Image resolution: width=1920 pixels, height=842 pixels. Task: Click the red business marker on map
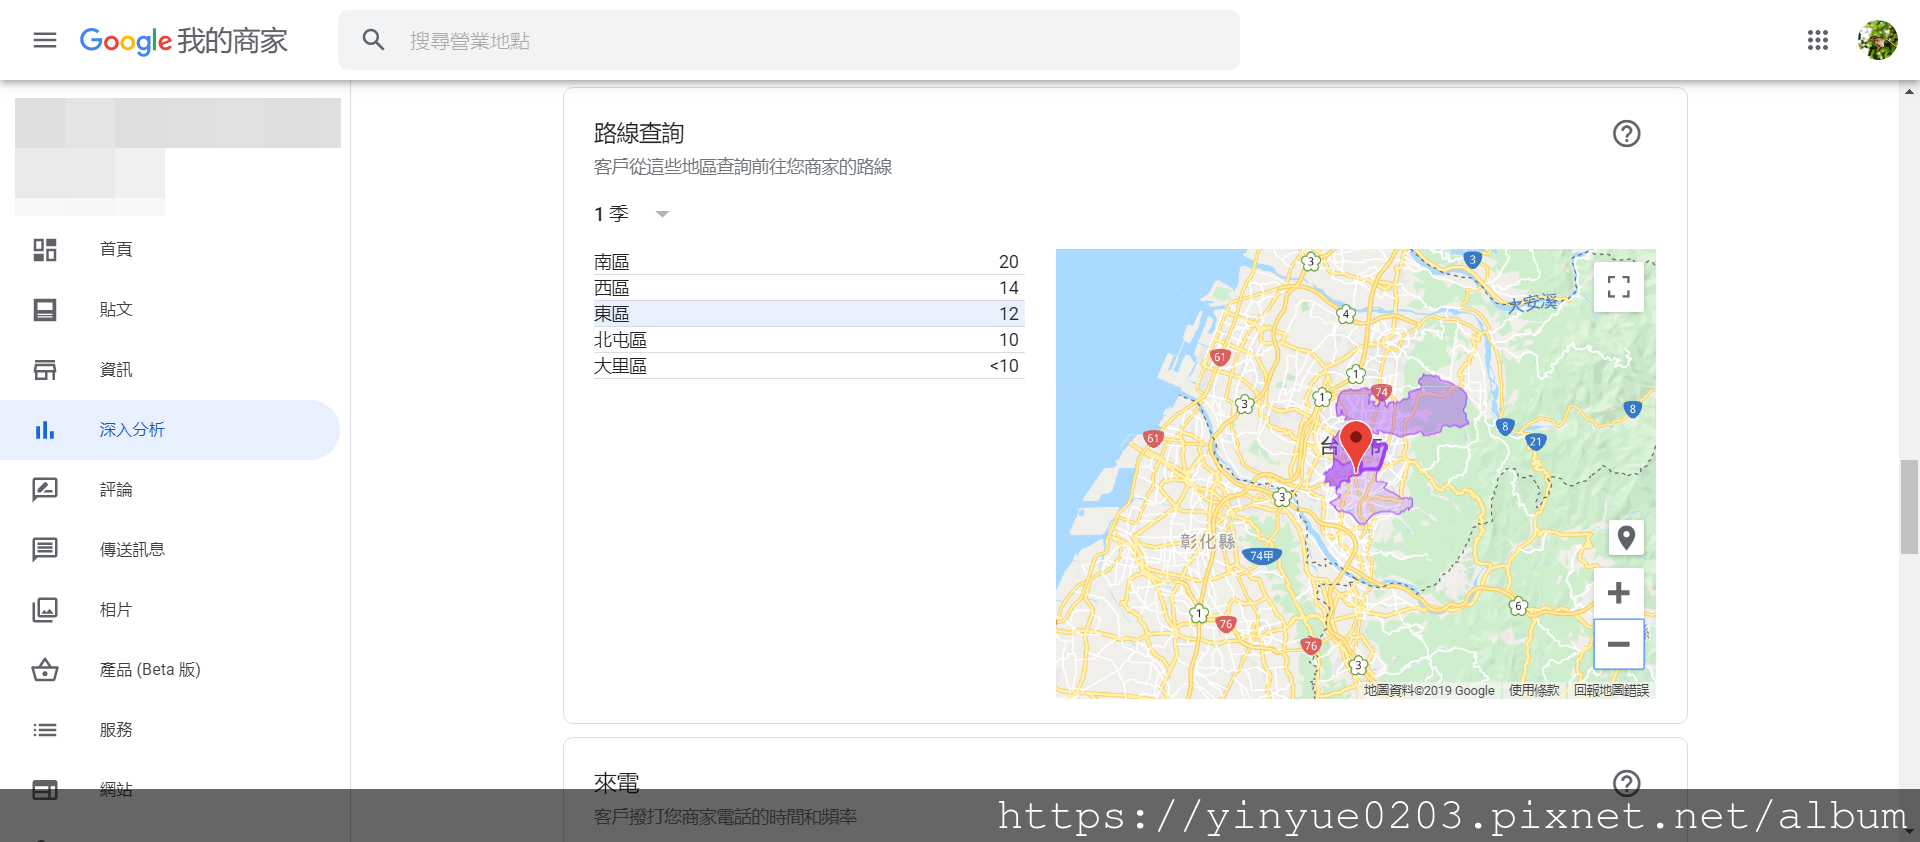(1356, 444)
